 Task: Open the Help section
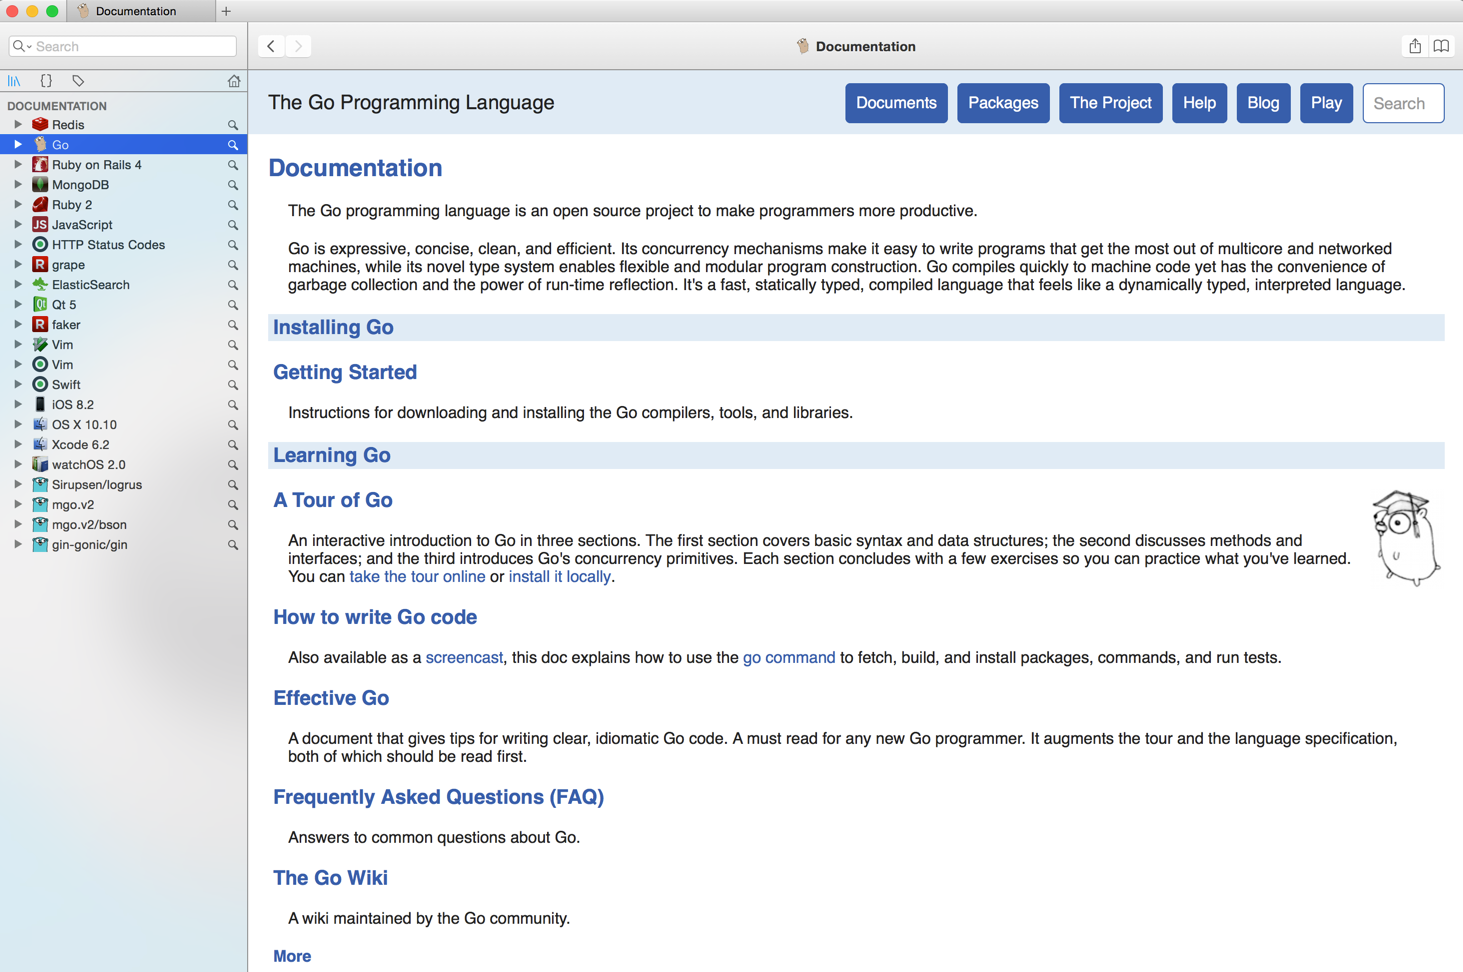(x=1199, y=103)
